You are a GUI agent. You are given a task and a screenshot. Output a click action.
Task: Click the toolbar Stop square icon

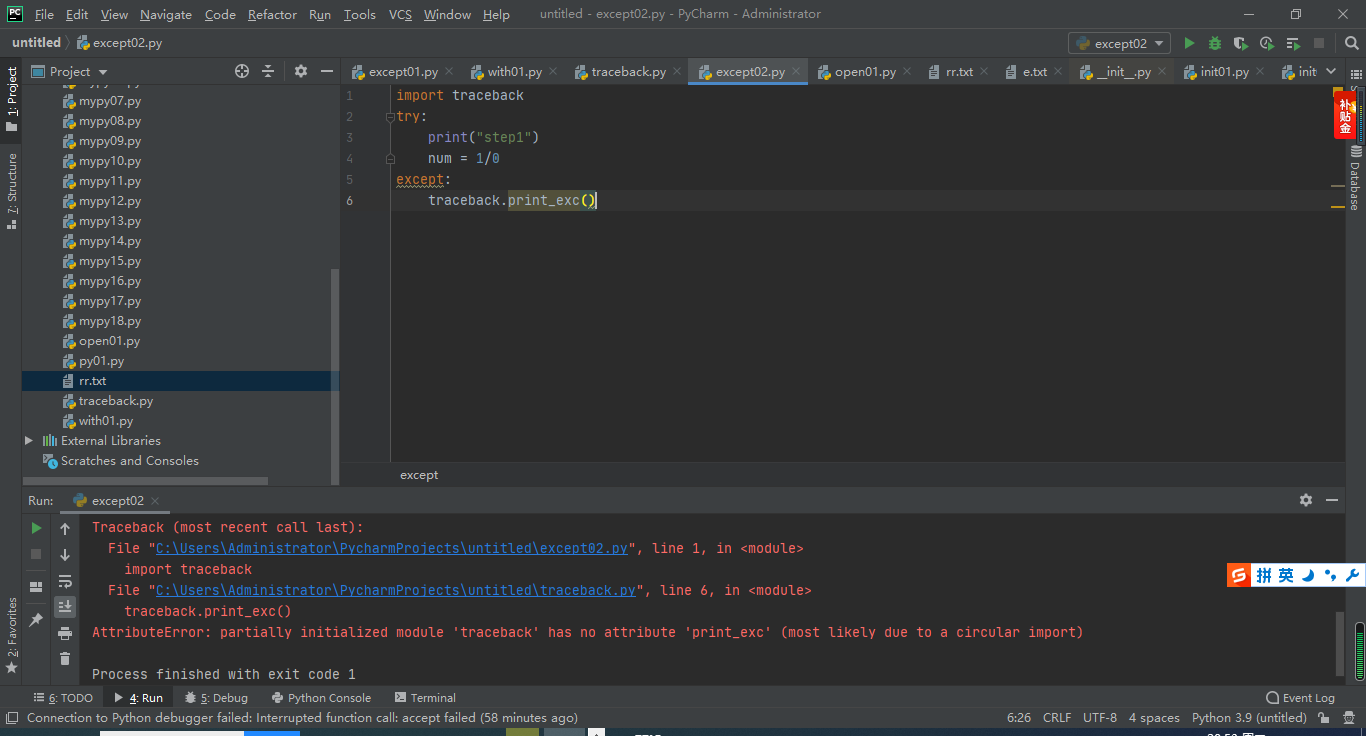tap(1319, 43)
